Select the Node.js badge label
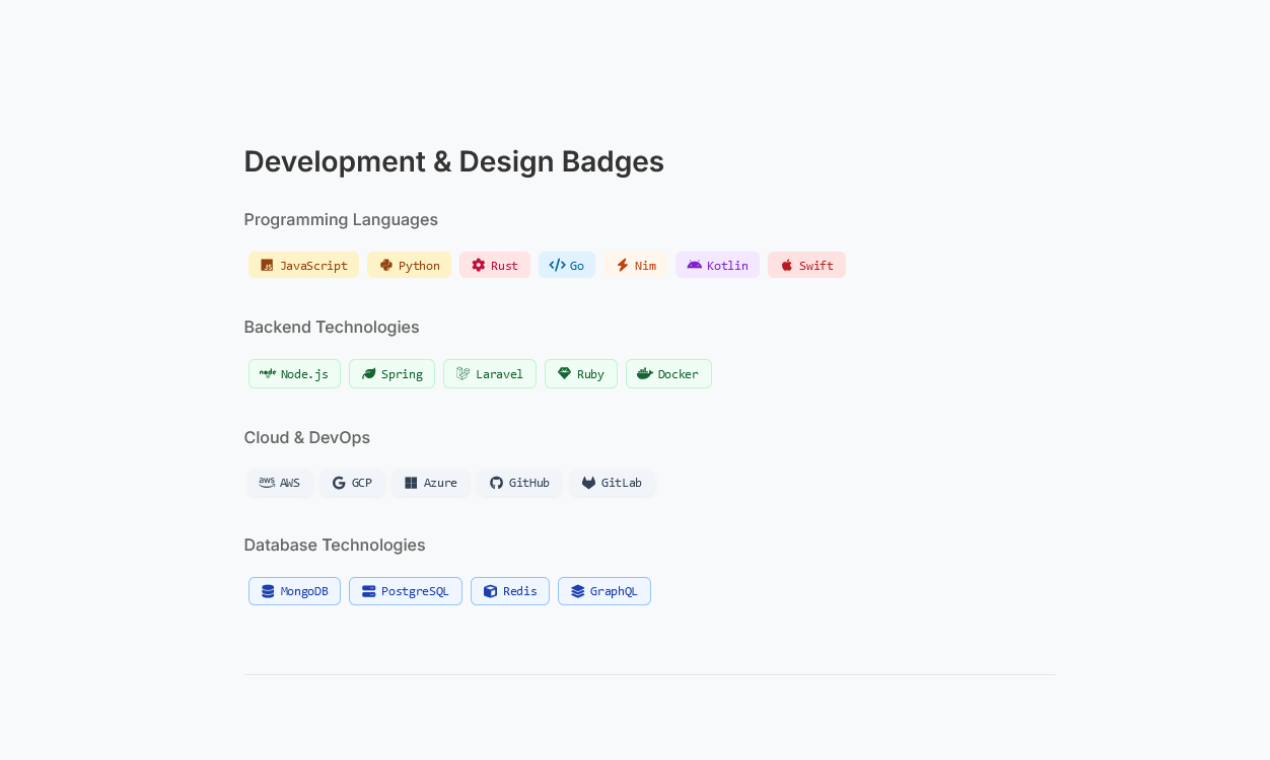 tap(305, 374)
